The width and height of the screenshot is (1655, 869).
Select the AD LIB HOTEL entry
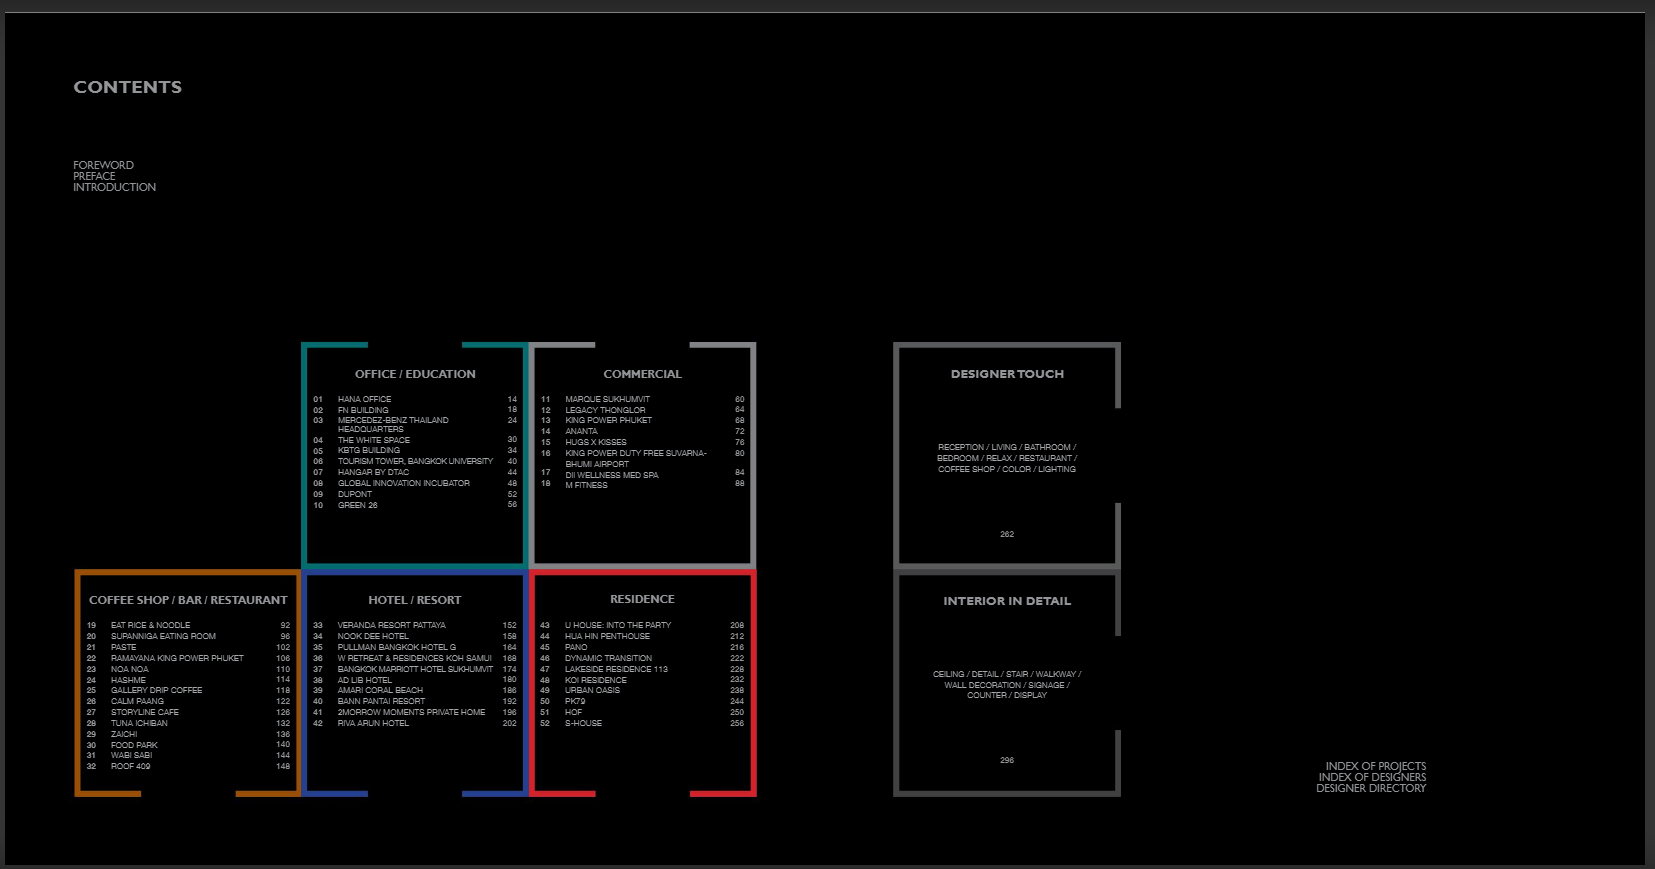[x=365, y=680]
